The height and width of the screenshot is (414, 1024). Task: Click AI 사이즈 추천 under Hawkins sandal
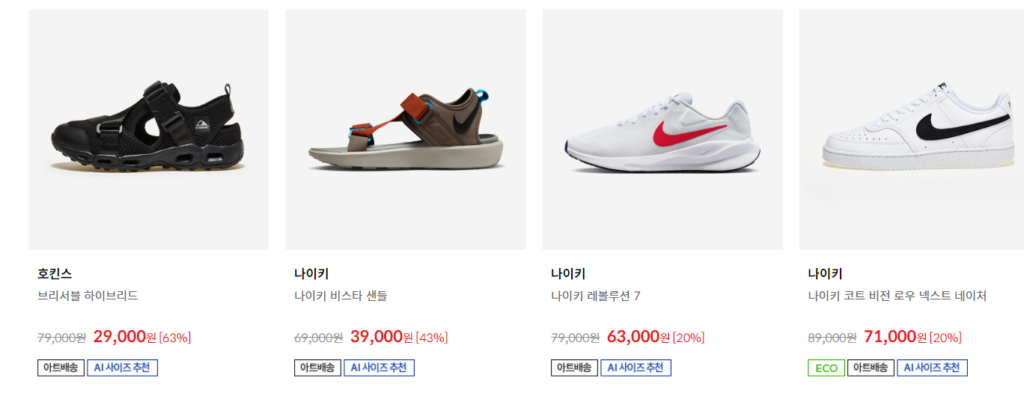pos(122,368)
